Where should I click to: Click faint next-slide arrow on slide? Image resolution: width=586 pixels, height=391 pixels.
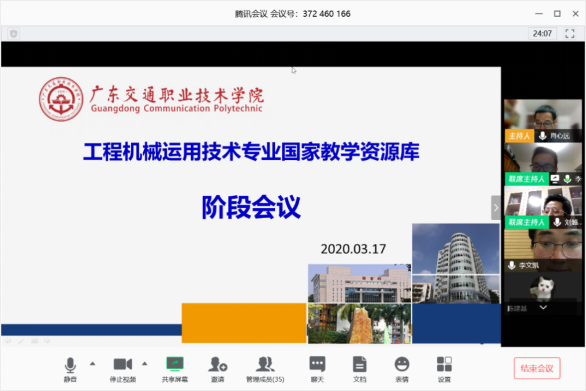click(x=47, y=341)
